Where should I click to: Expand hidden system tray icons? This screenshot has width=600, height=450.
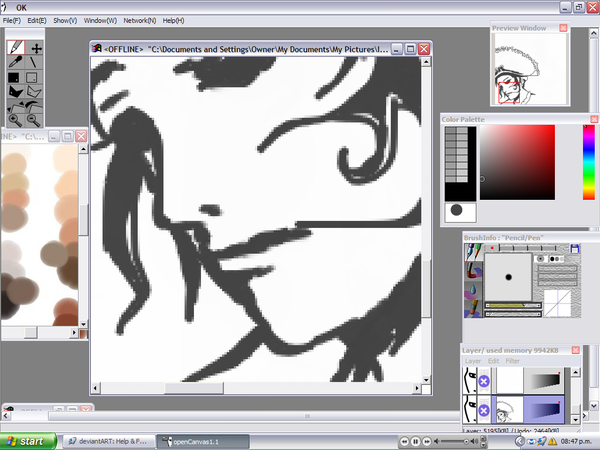coord(519,442)
